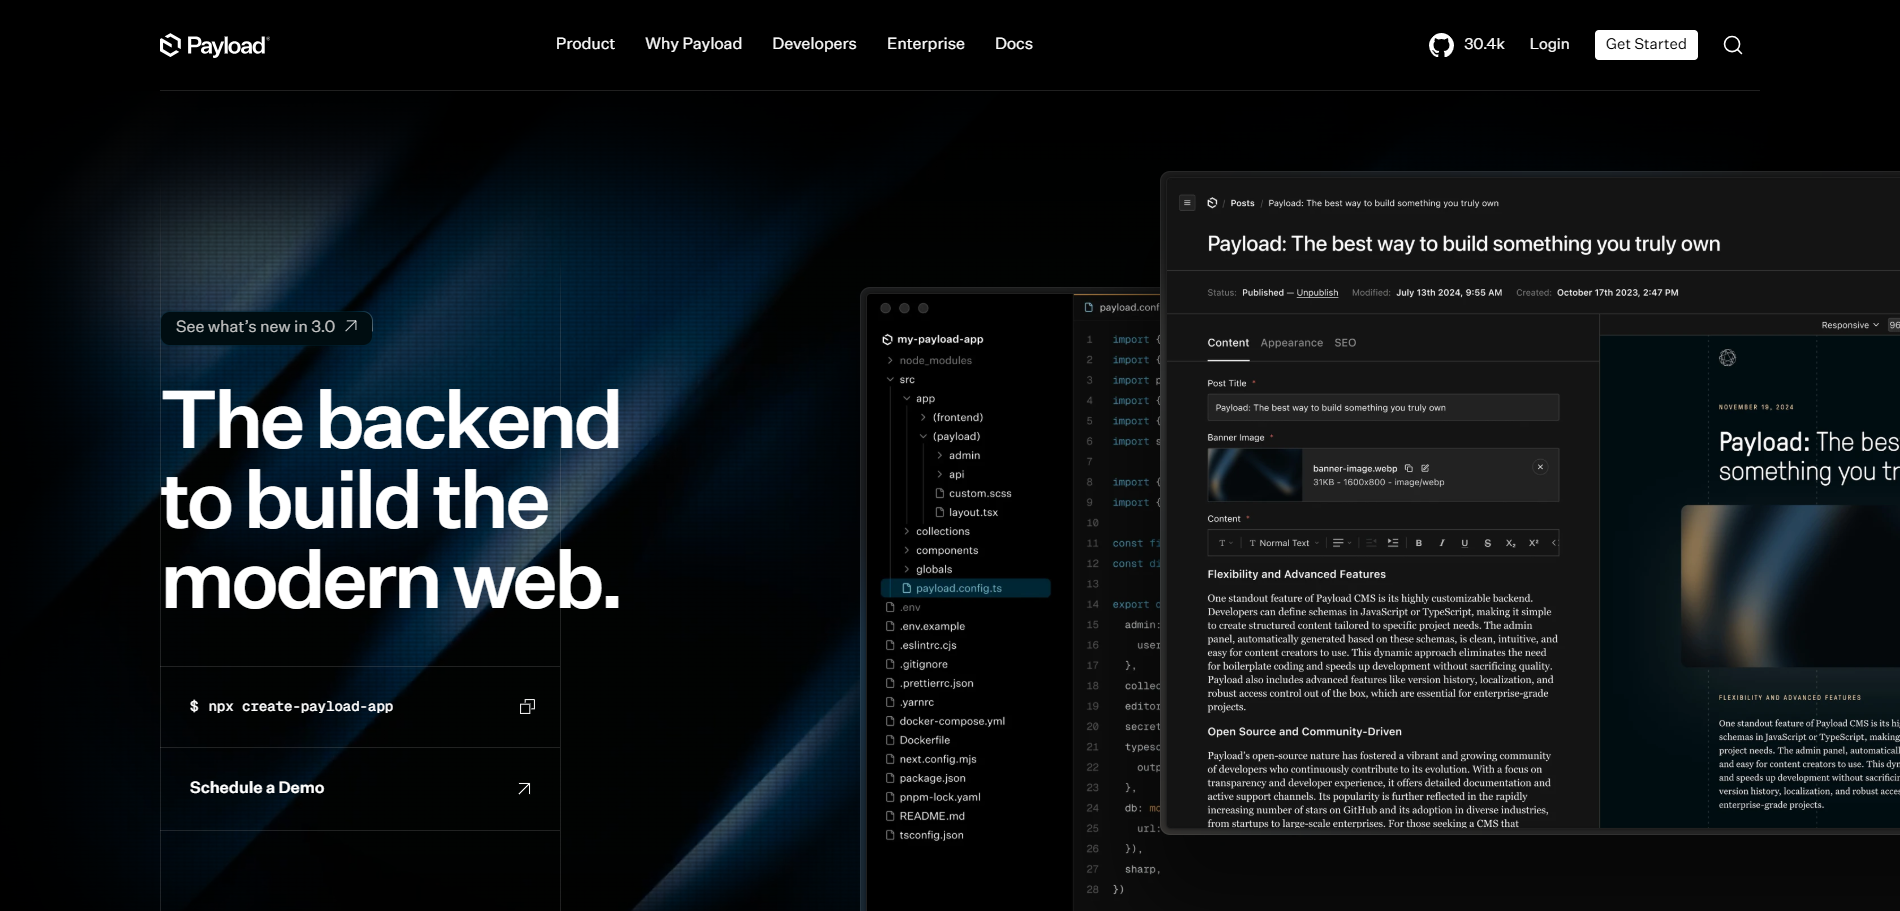Open the Product menu

click(x=585, y=44)
